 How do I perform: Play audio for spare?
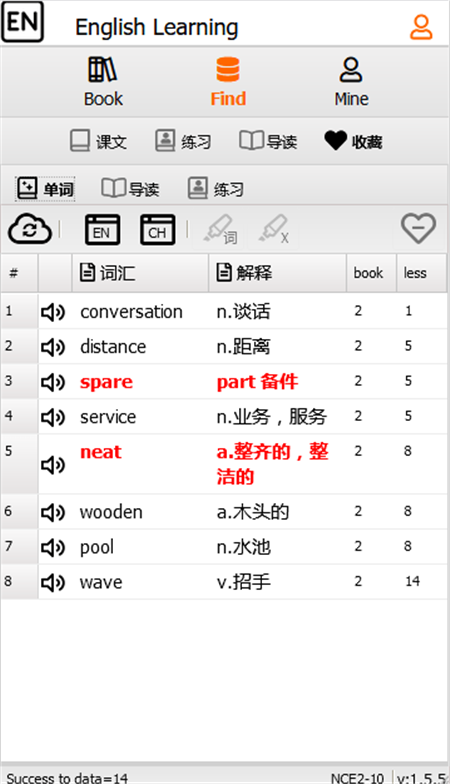(x=53, y=382)
